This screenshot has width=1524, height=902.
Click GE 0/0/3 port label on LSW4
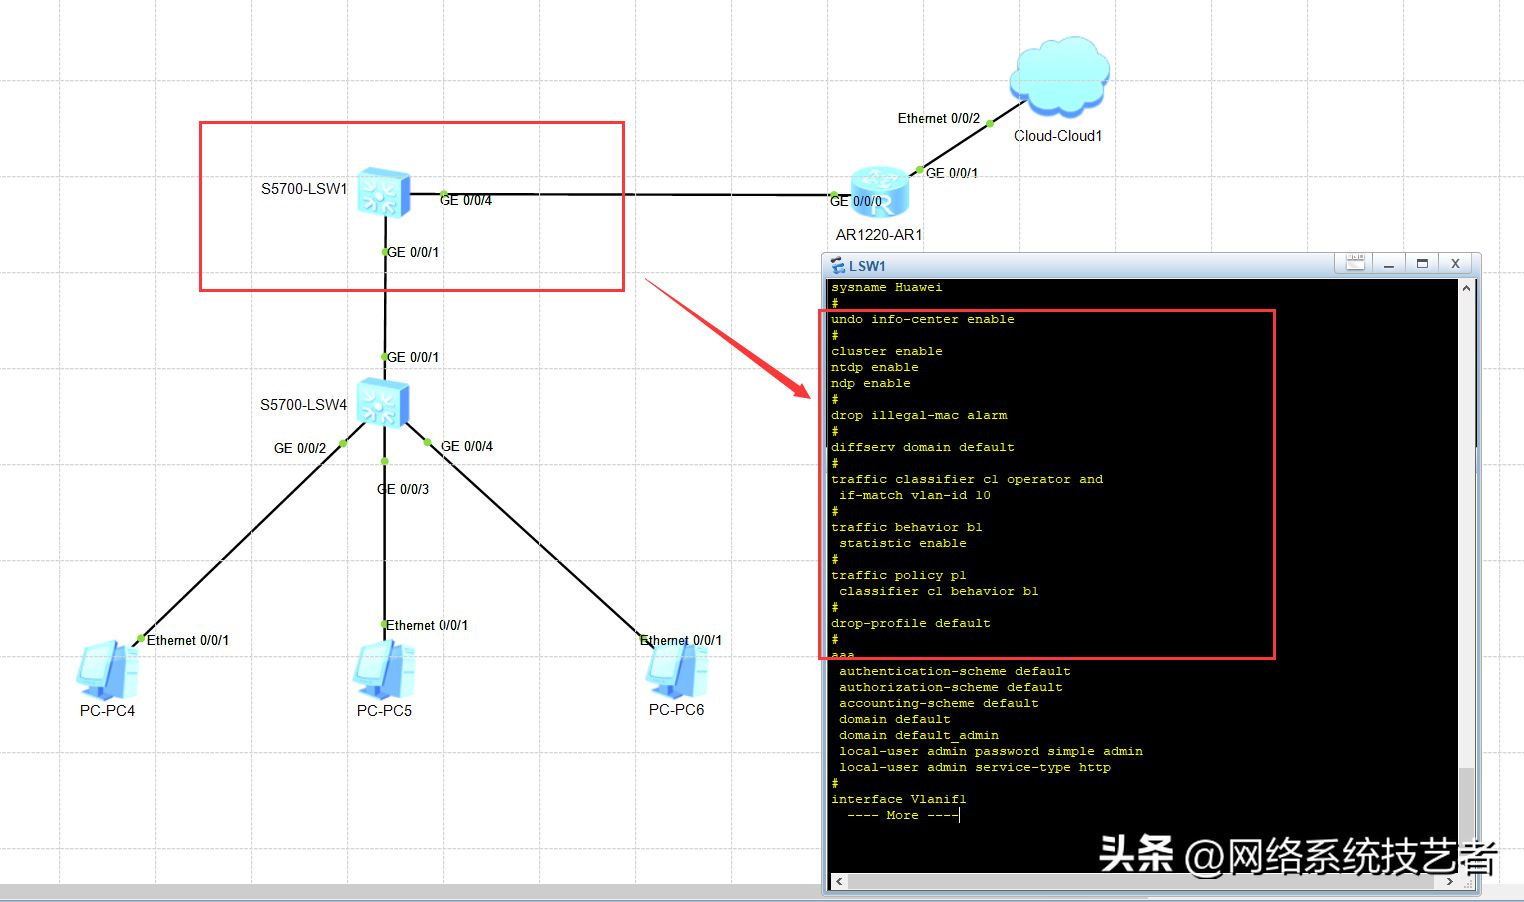(403, 490)
